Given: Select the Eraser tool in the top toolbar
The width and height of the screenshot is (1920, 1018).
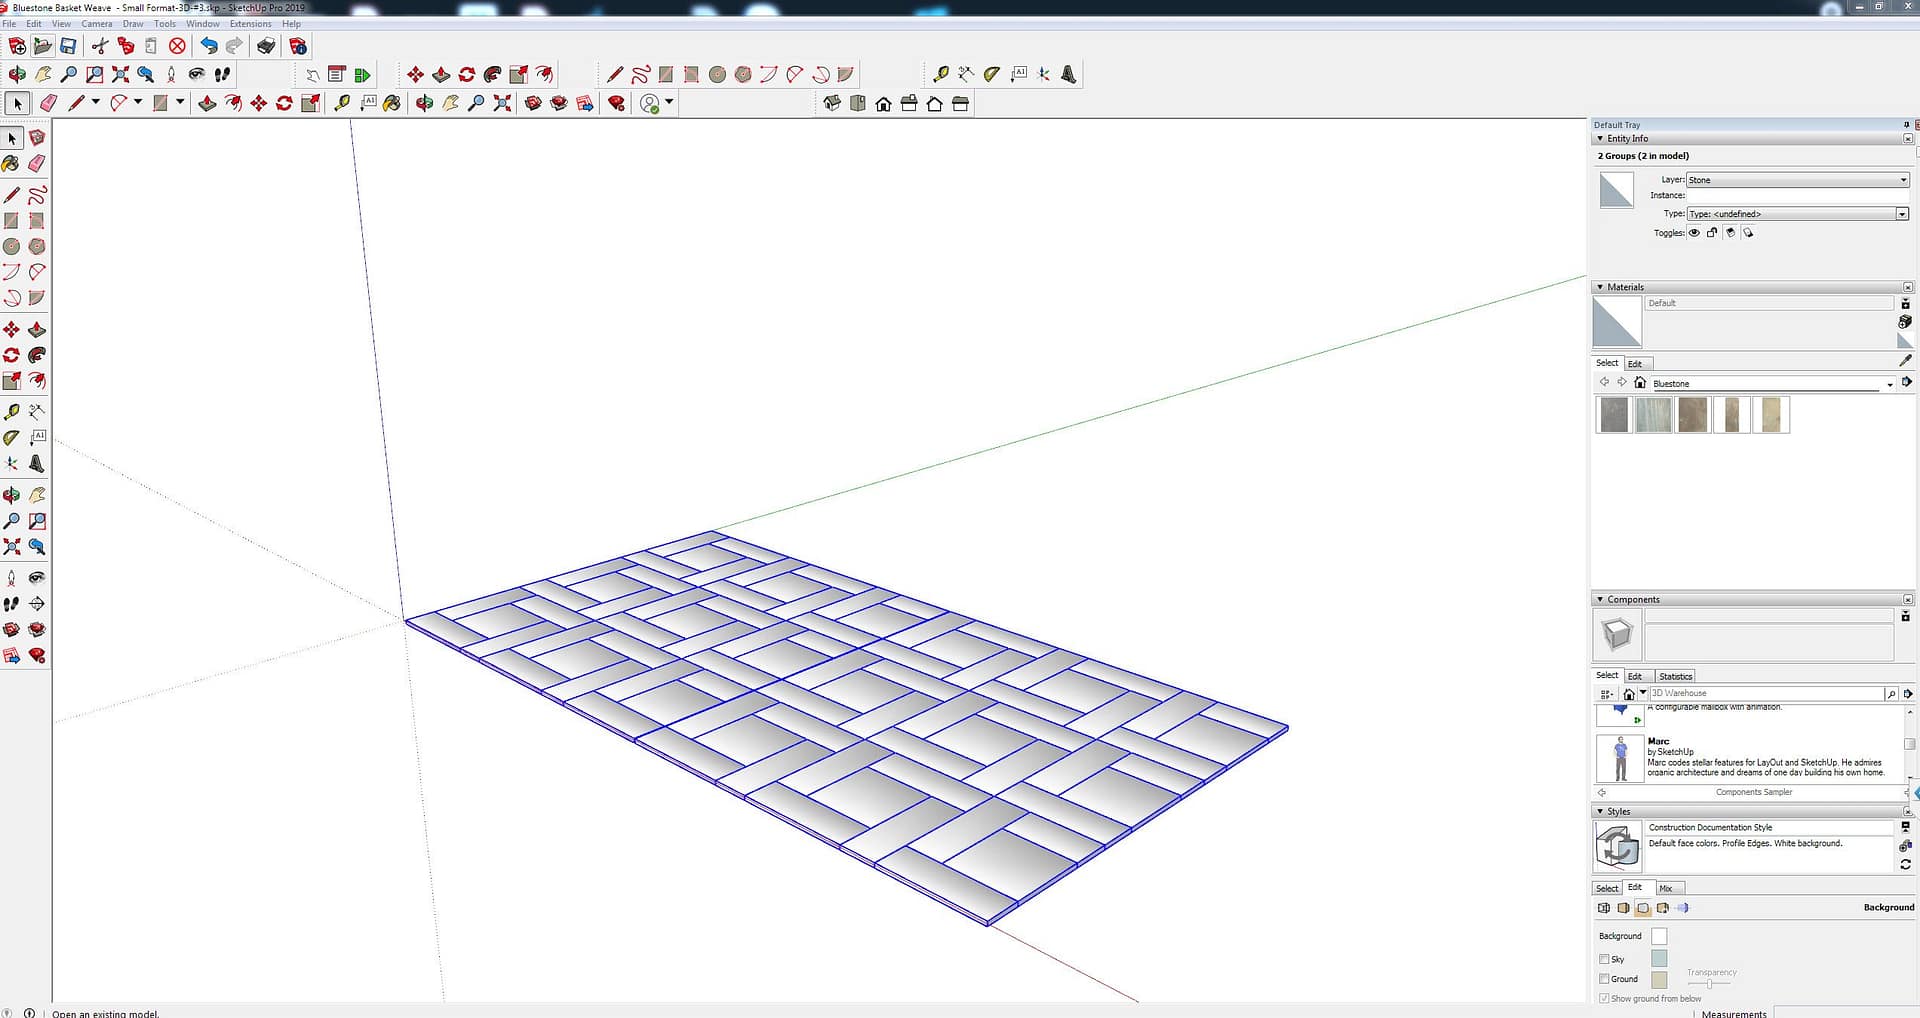Looking at the screenshot, I should point(48,103).
